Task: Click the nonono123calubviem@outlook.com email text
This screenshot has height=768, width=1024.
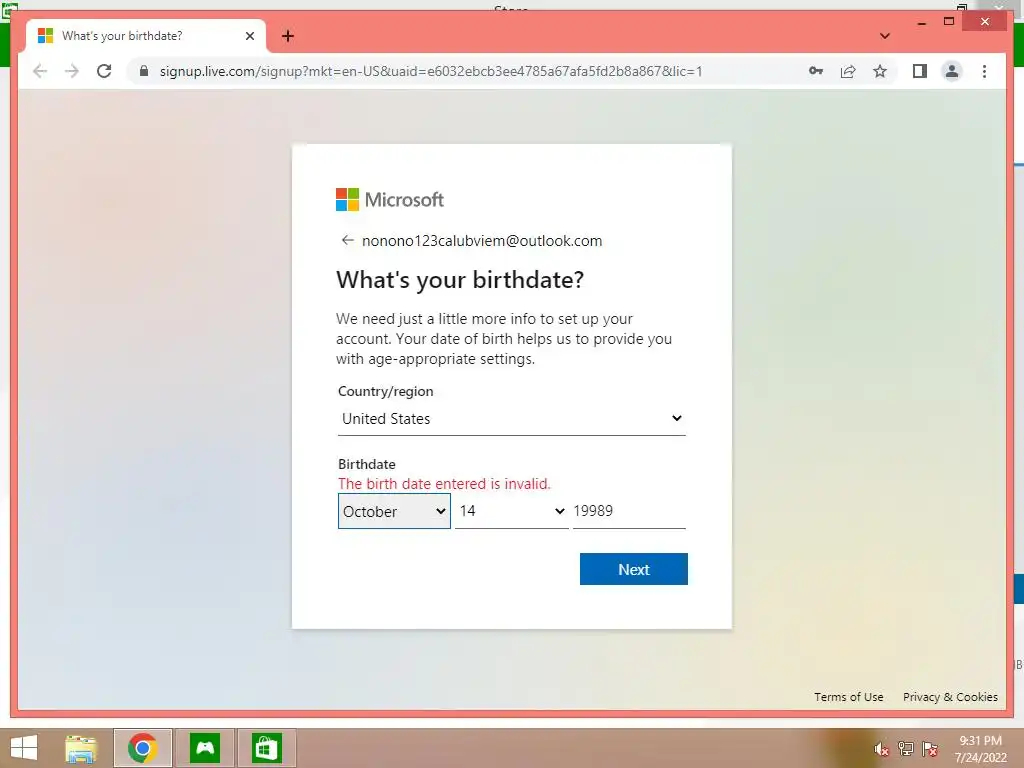Action: tap(482, 240)
